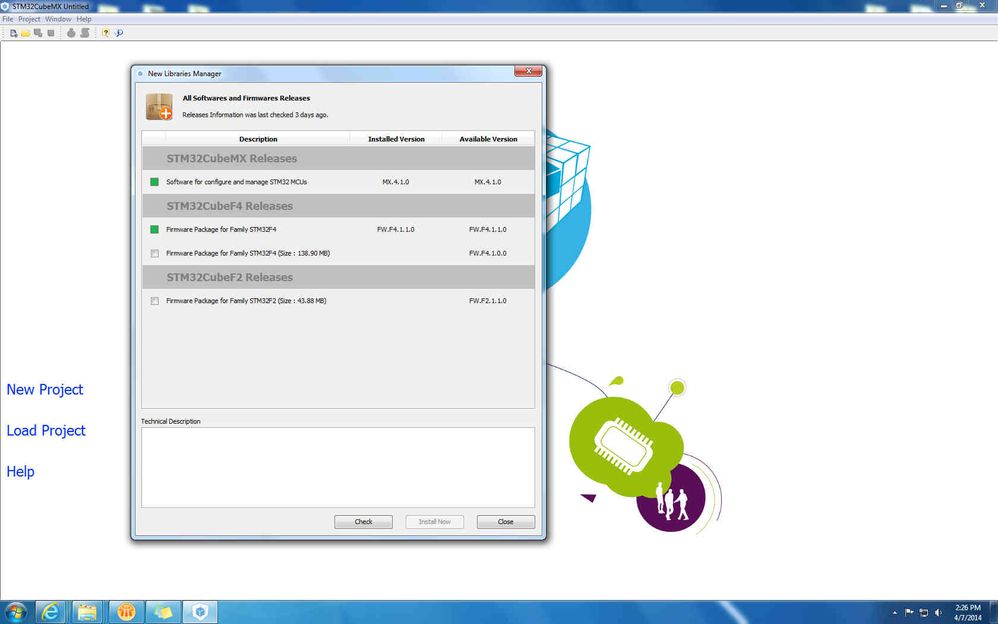
Task: Click the taskbar clock showing 2:26 PM
Action: pyautogui.click(x=967, y=613)
